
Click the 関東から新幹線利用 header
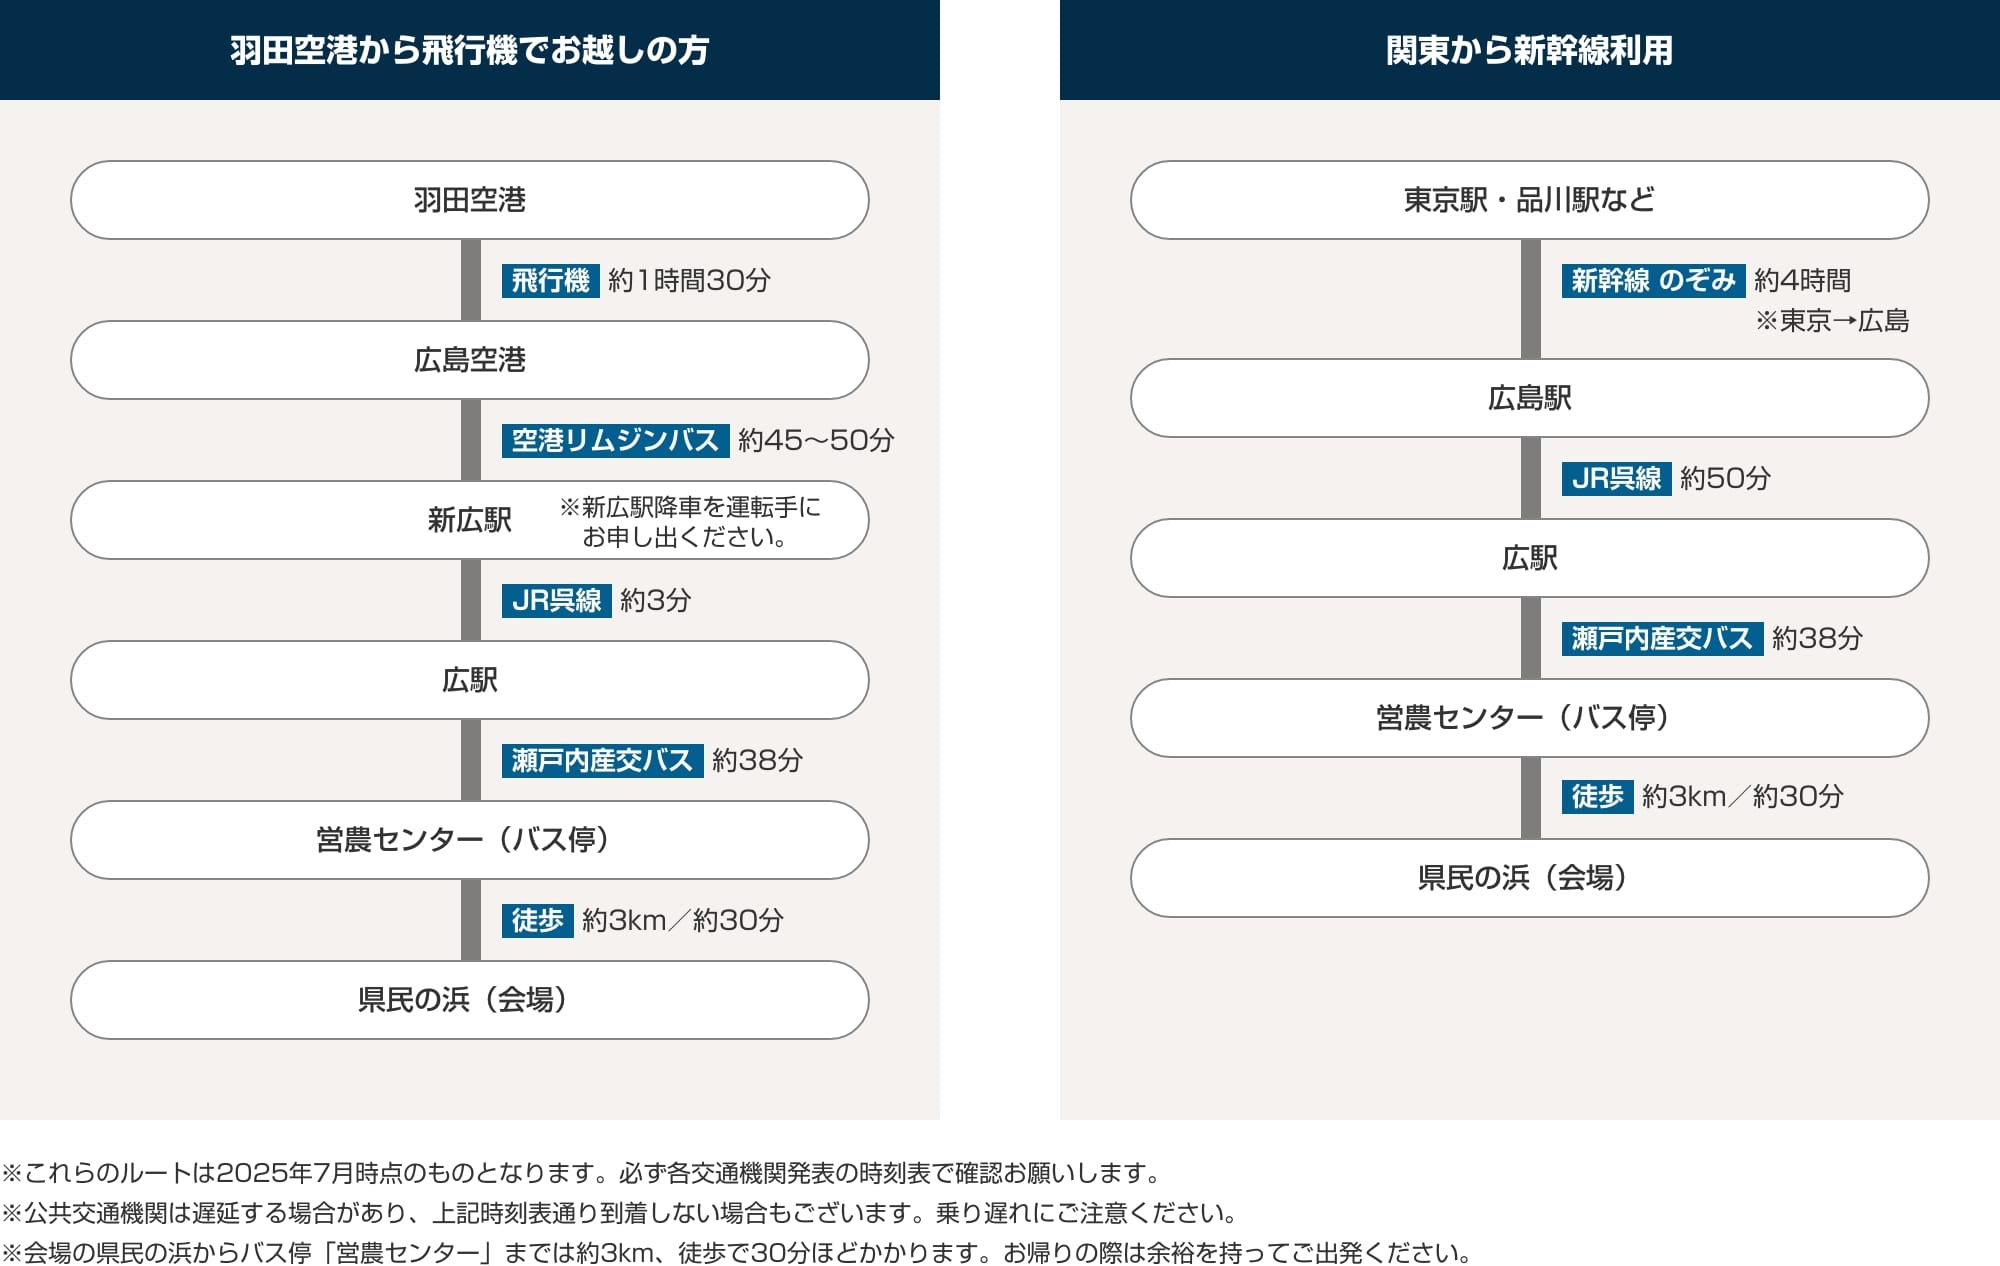pyautogui.click(x=1529, y=50)
